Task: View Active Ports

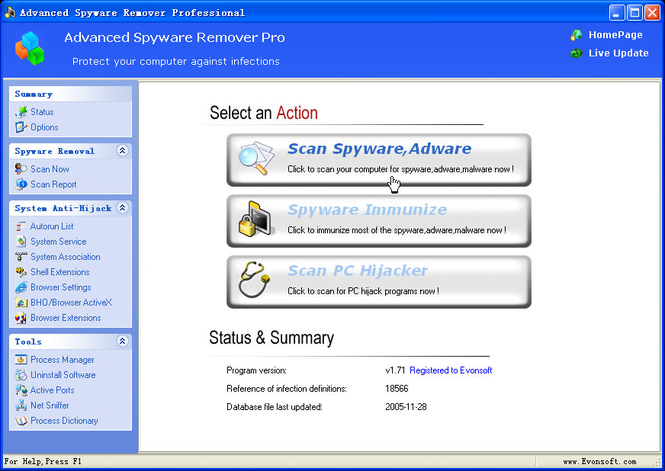Action: [52, 390]
